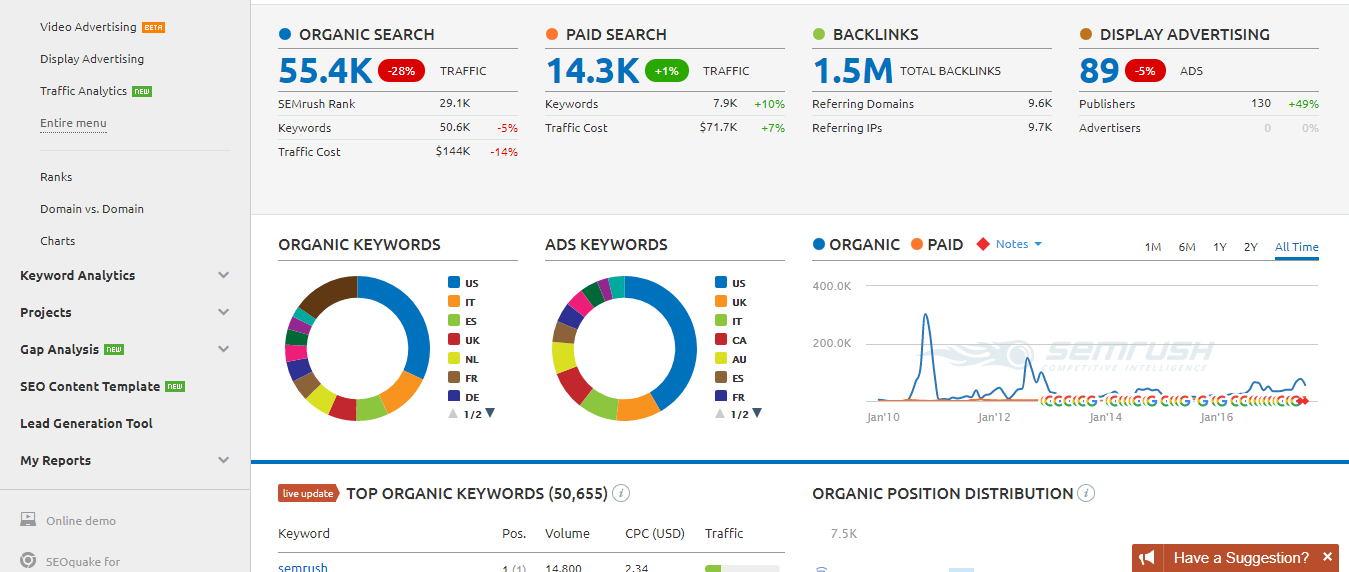Close the Have a Suggestion bar

[1328, 558]
